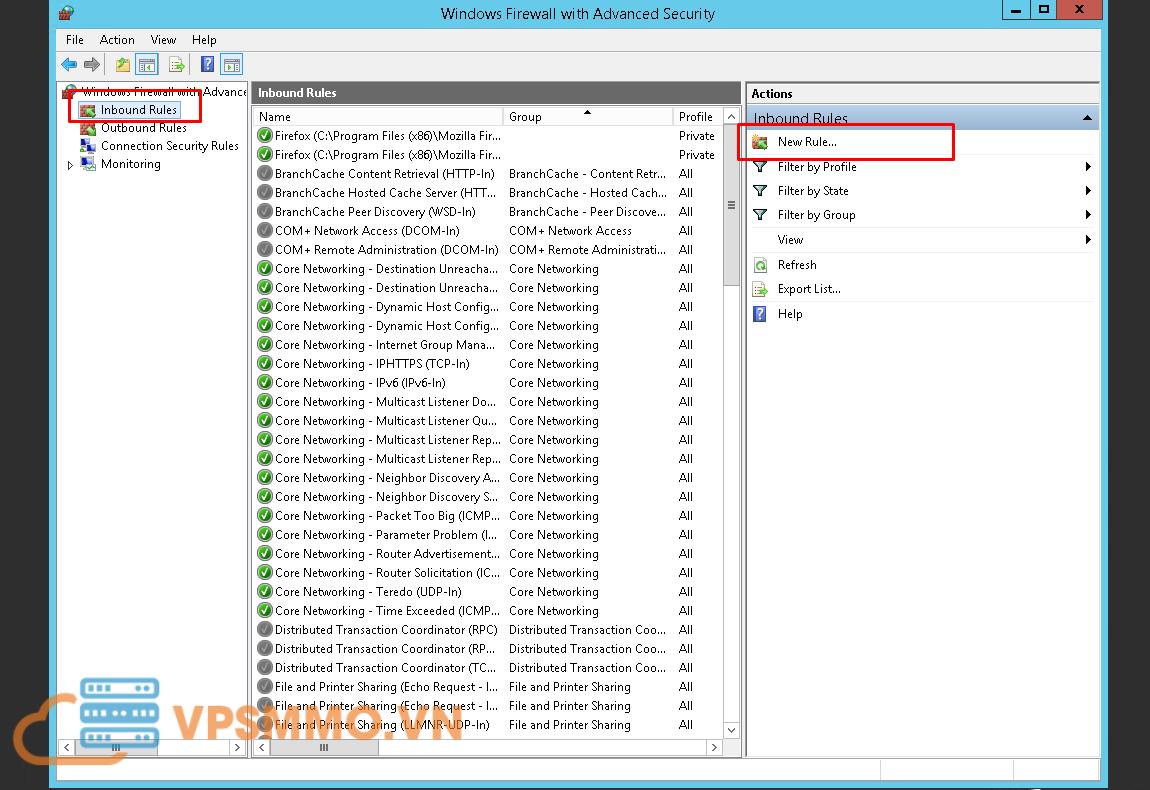Select the COM+ Network Access (DCOM-In) rule
The width and height of the screenshot is (1150, 790).
click(x=367, y=231)
